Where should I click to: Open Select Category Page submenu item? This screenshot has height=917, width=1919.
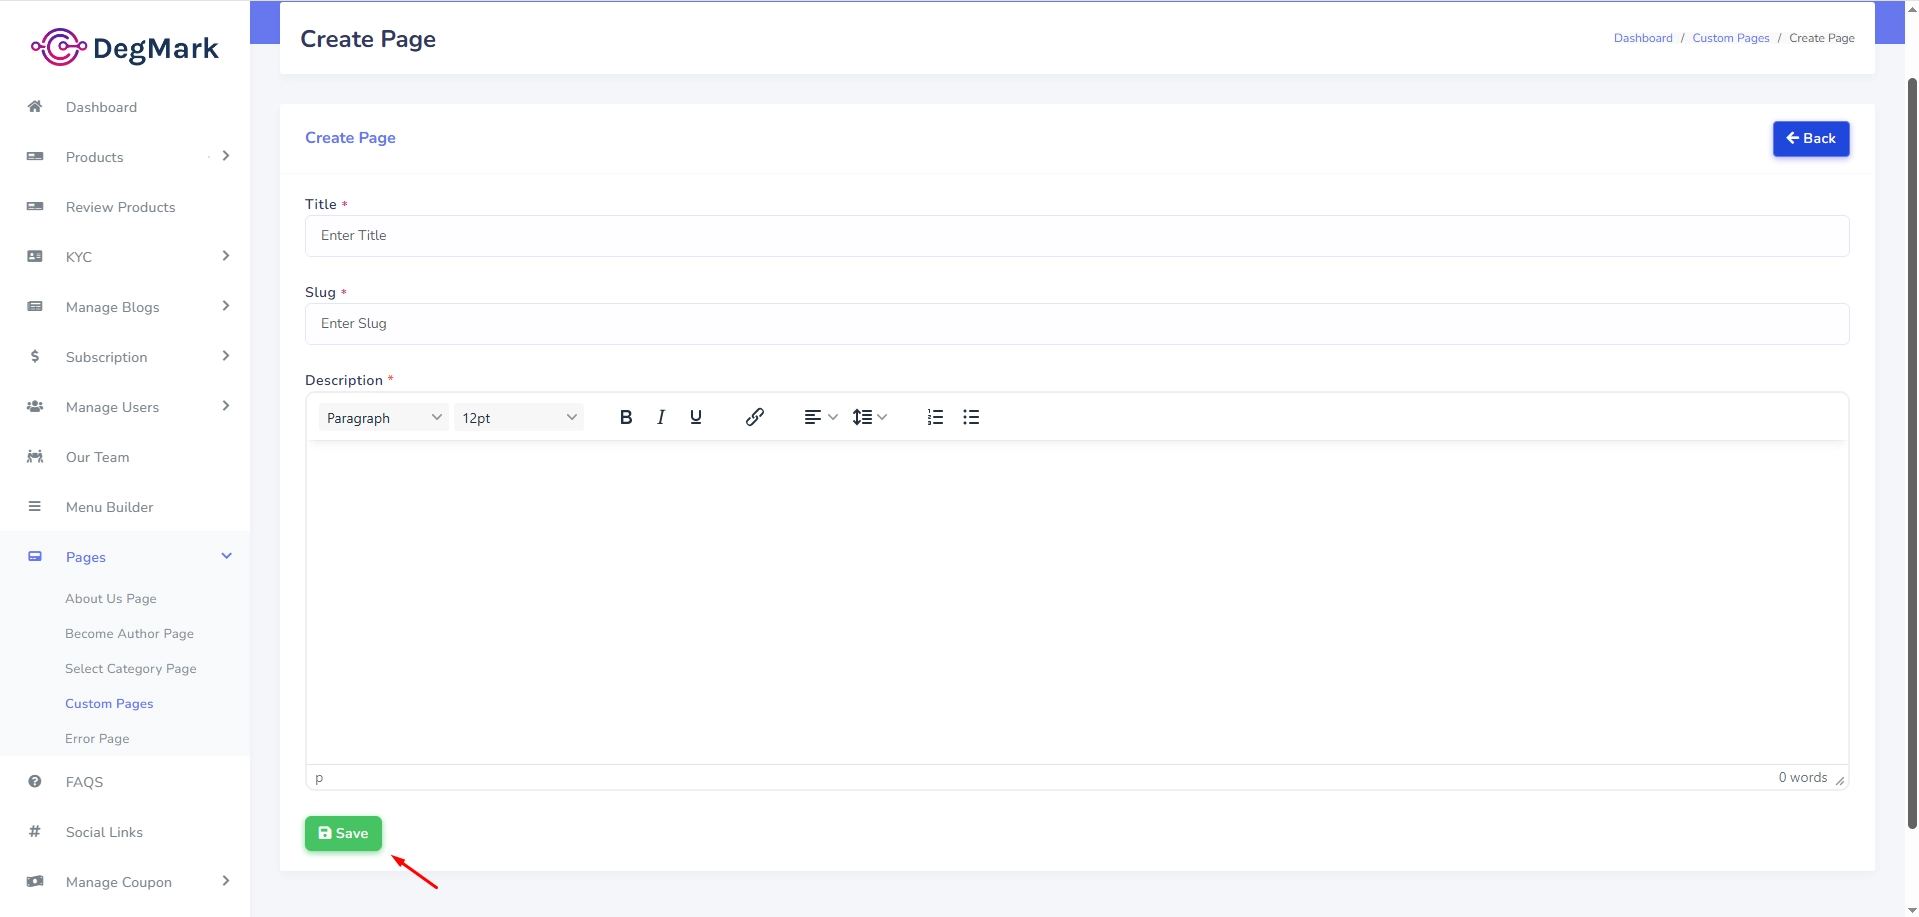coord(131,668)
